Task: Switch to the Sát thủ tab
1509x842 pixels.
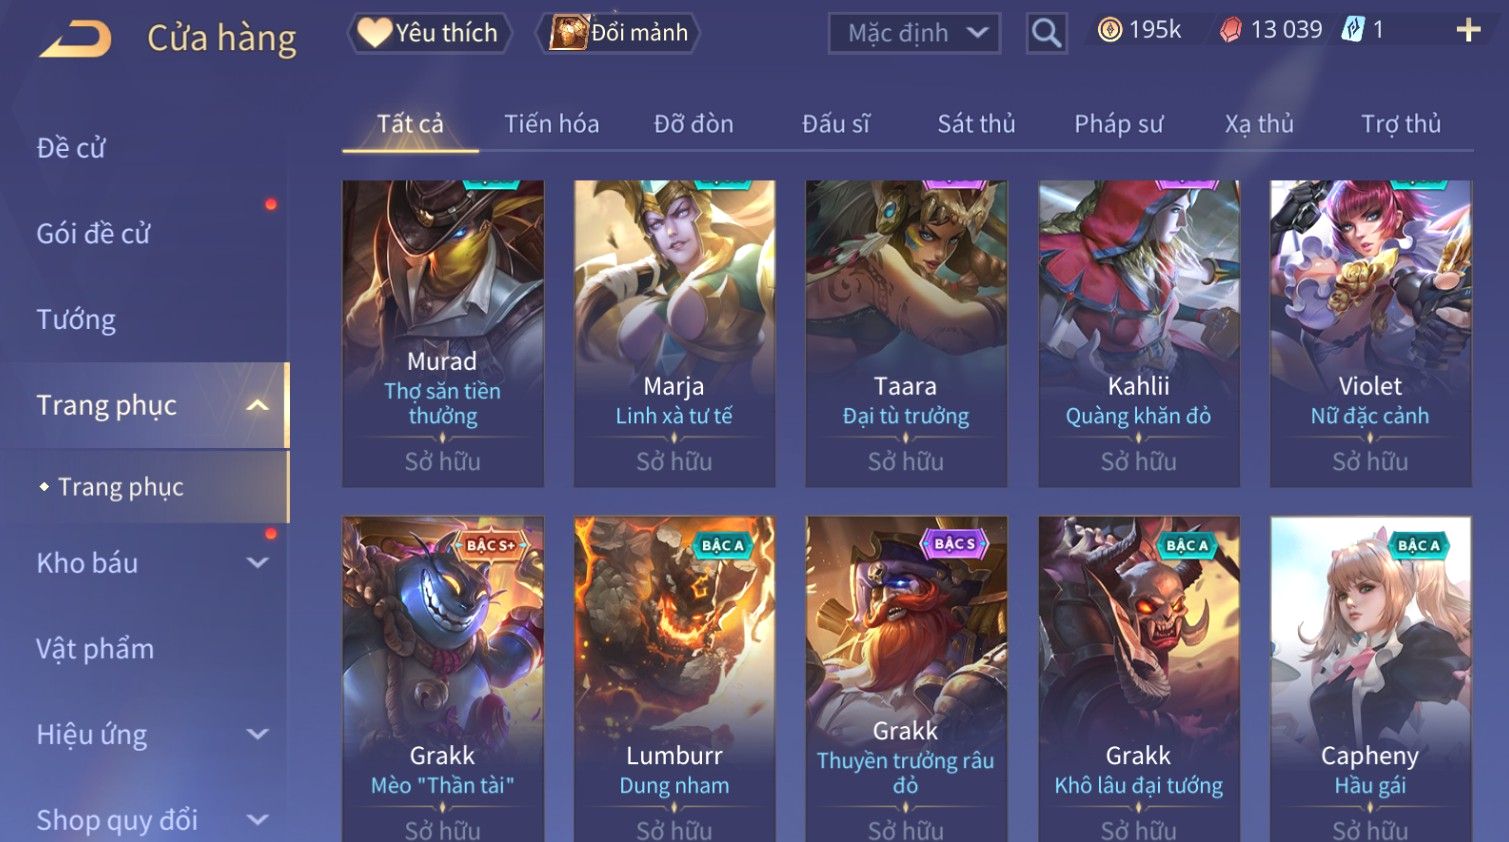Action: (x=976, y=124)
